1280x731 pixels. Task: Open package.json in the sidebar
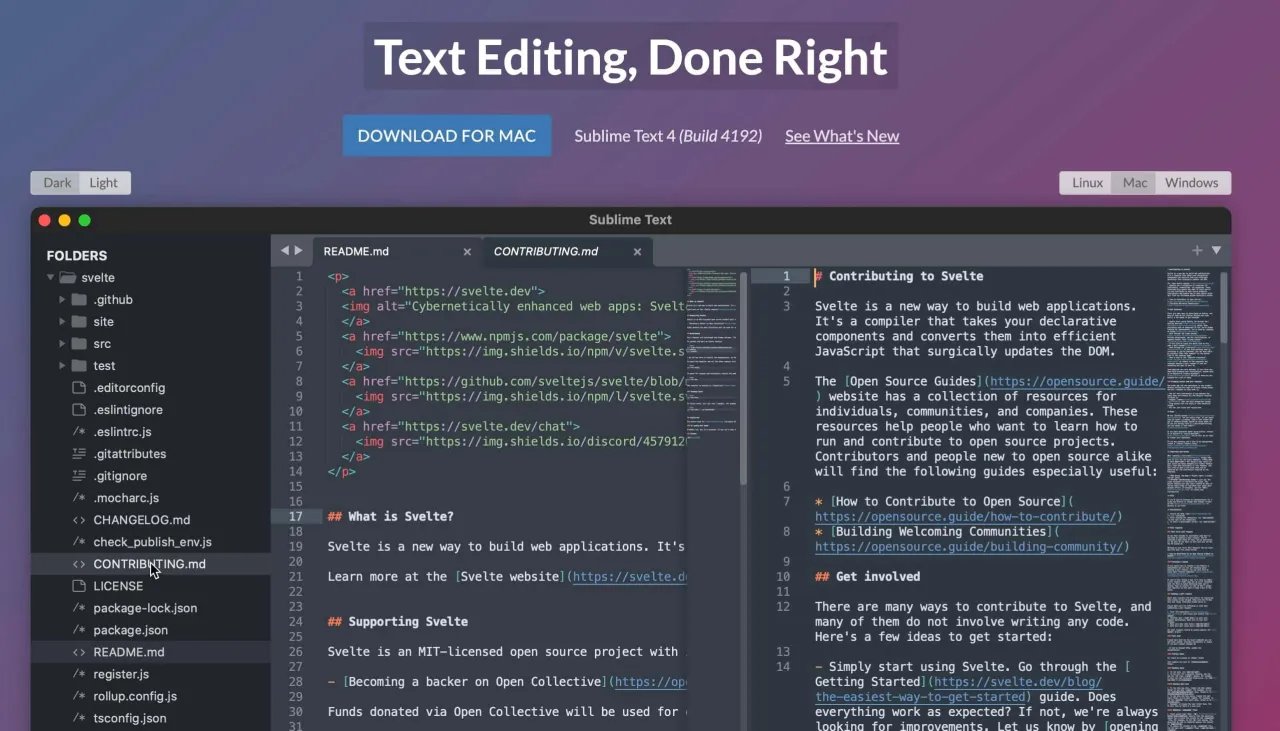click(x=130, y=630)
